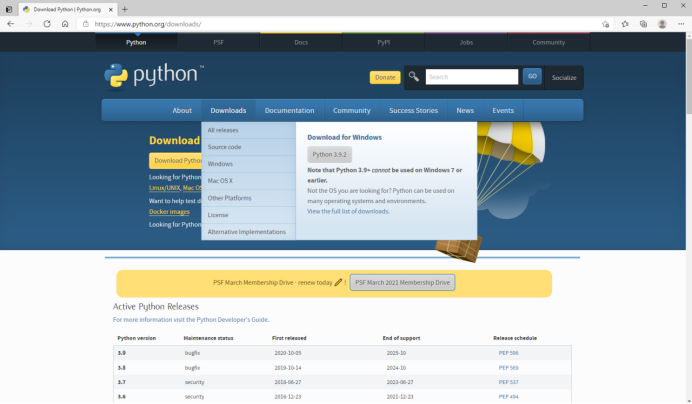Click the vertical page scrollbar thumb
Viewport: 692px width, 404px height.
coord(689,77)
